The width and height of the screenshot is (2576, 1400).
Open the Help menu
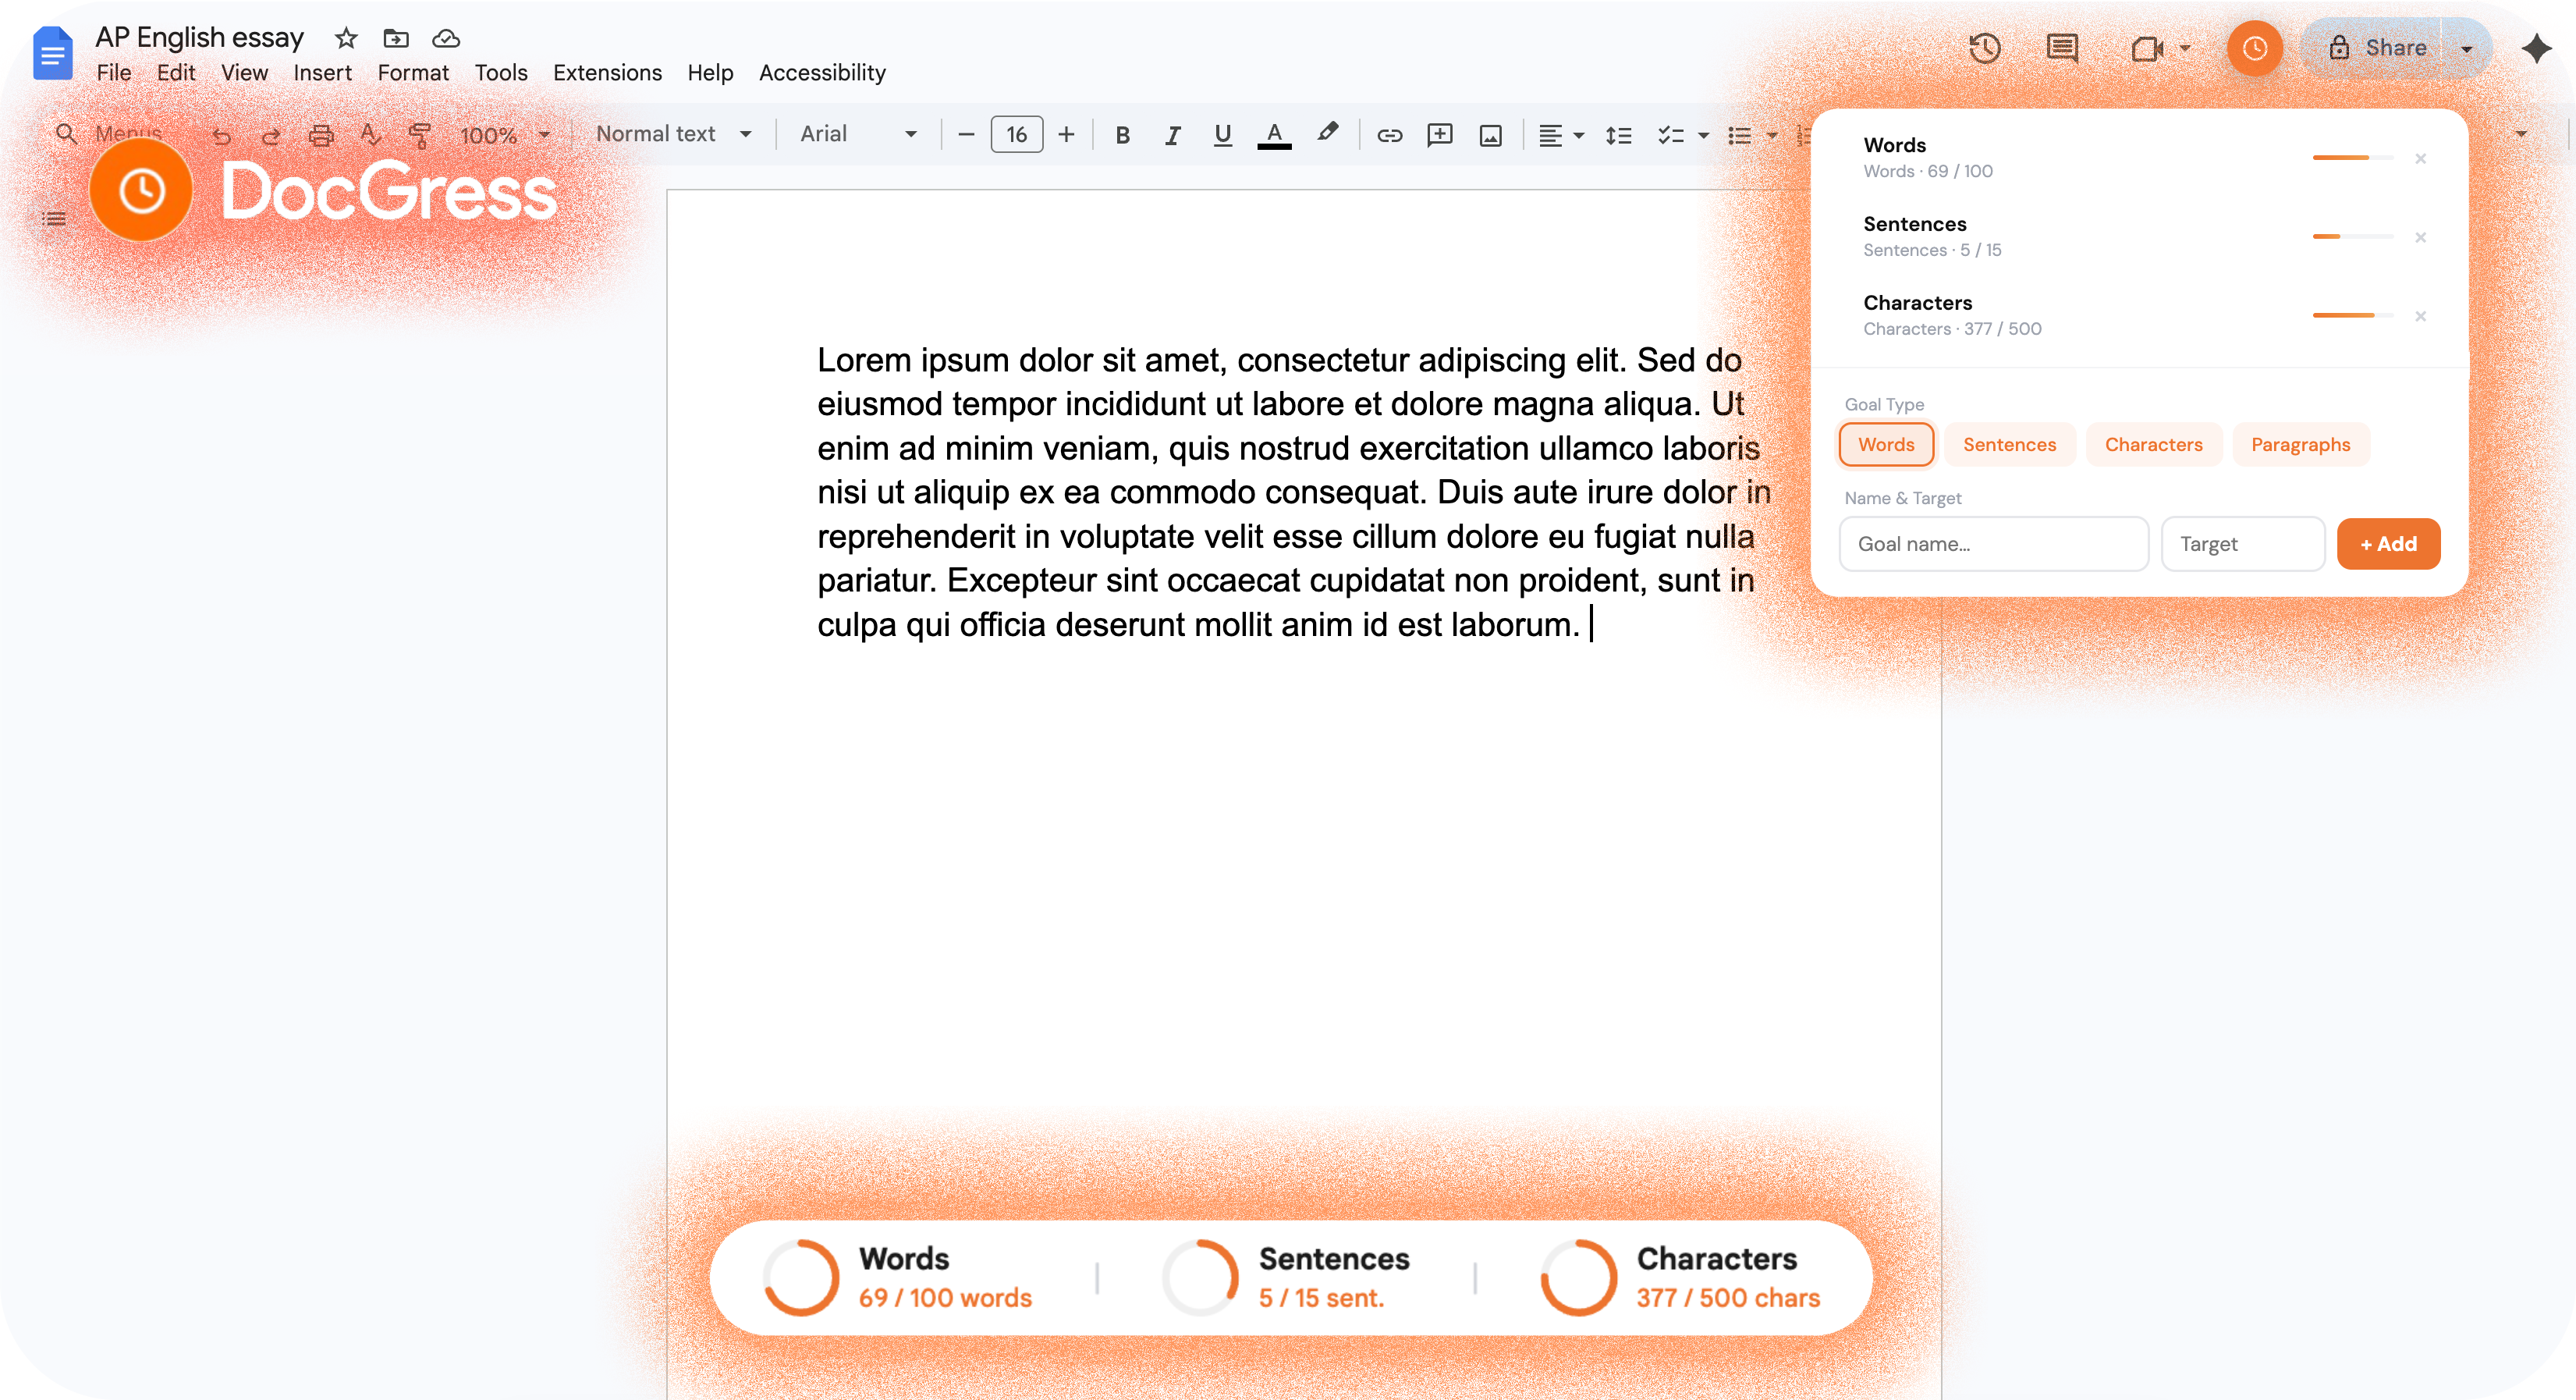tap(710, 73)
